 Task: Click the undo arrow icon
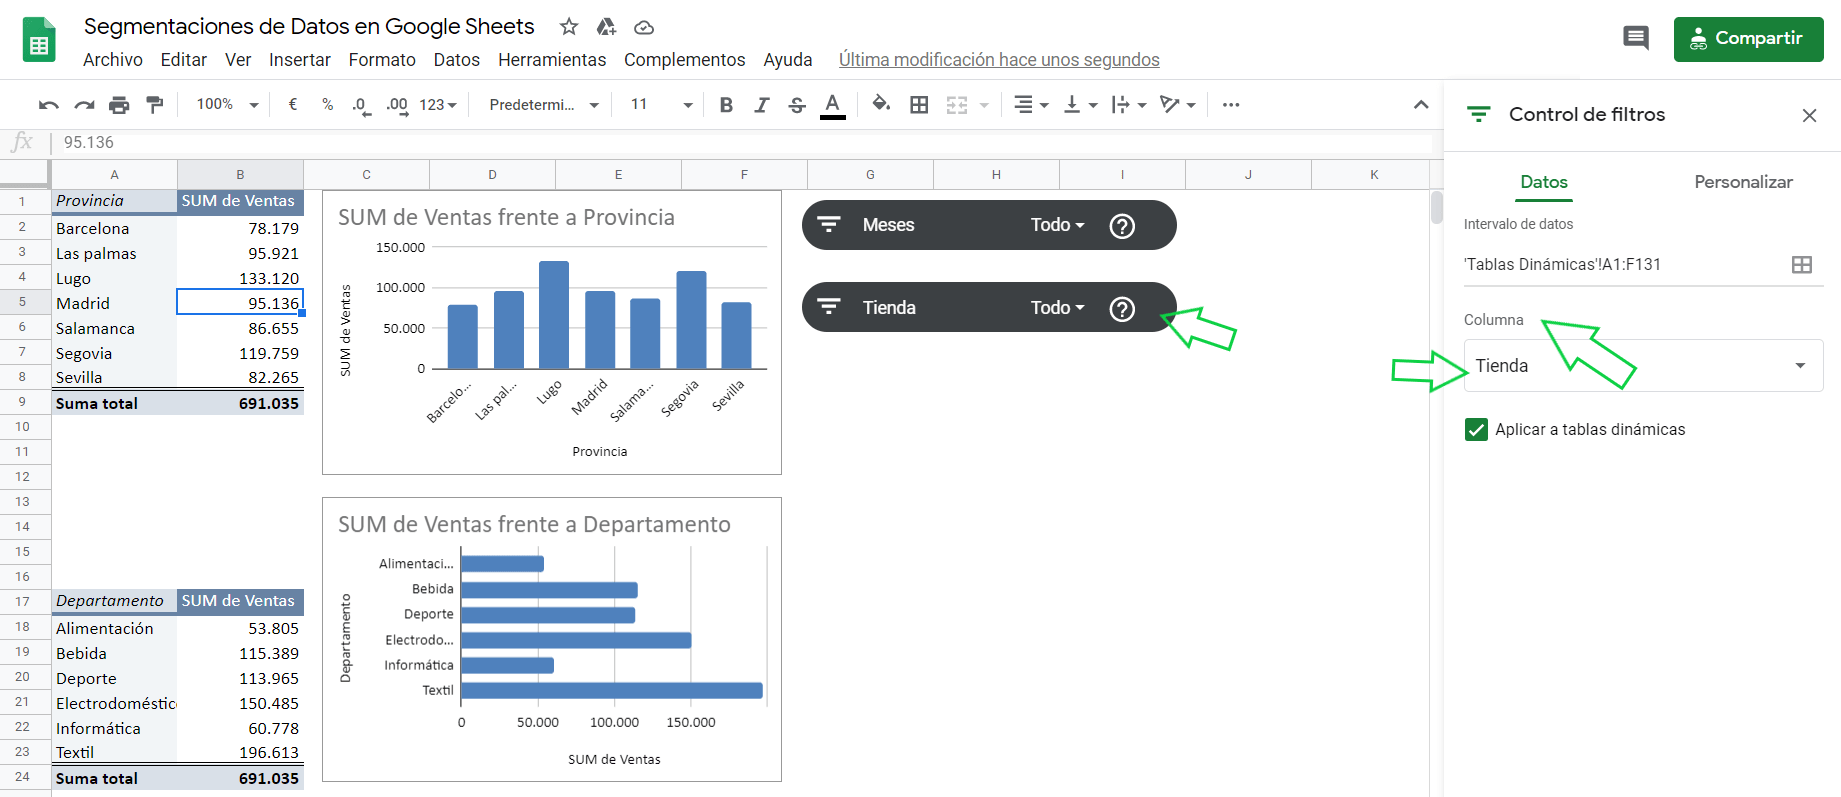click(48, 105)
